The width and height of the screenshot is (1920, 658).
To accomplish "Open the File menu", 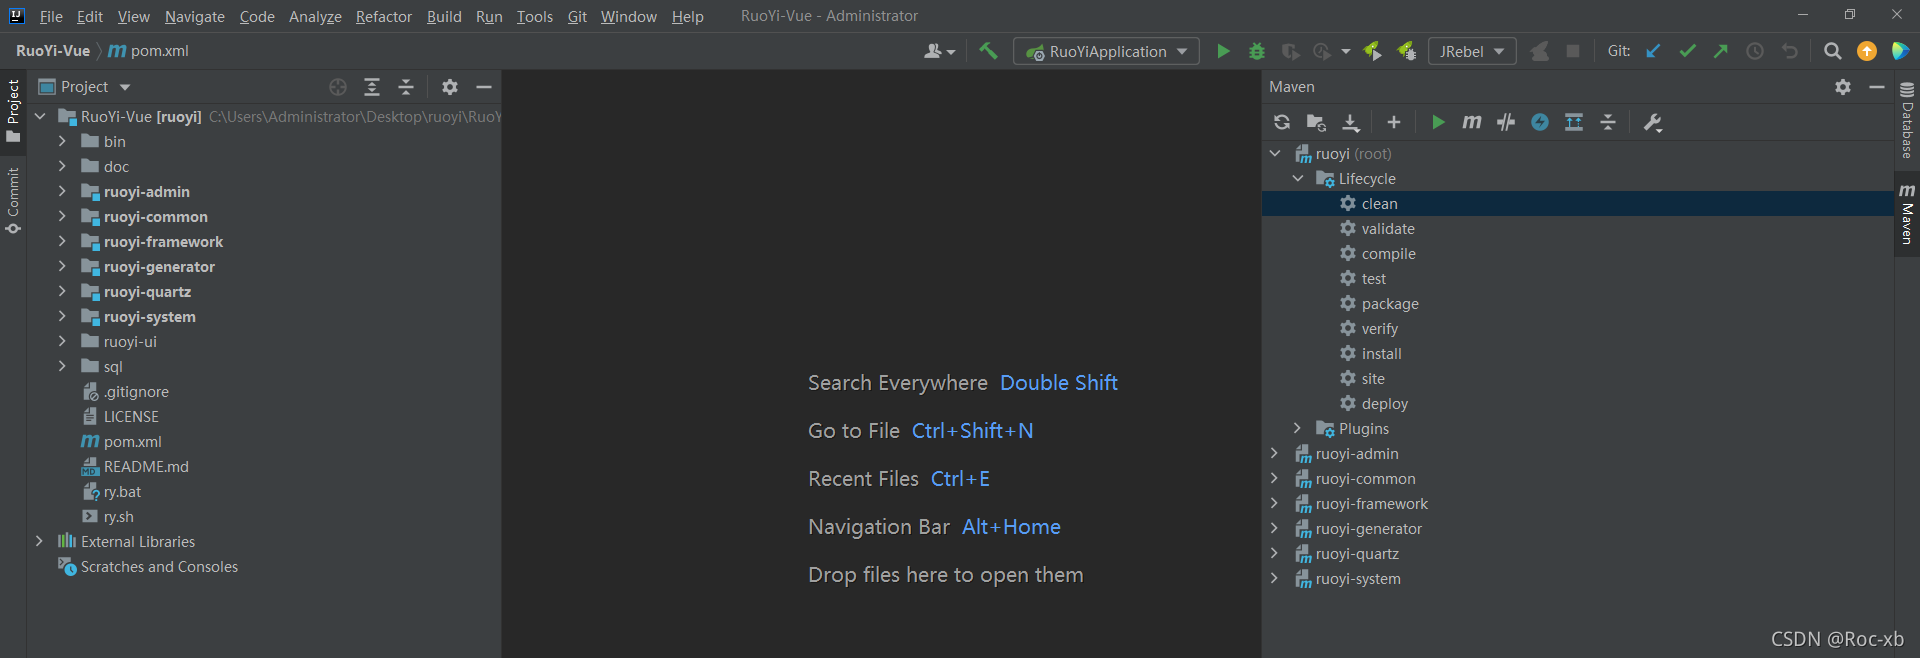I will click(x=51, y=16).
